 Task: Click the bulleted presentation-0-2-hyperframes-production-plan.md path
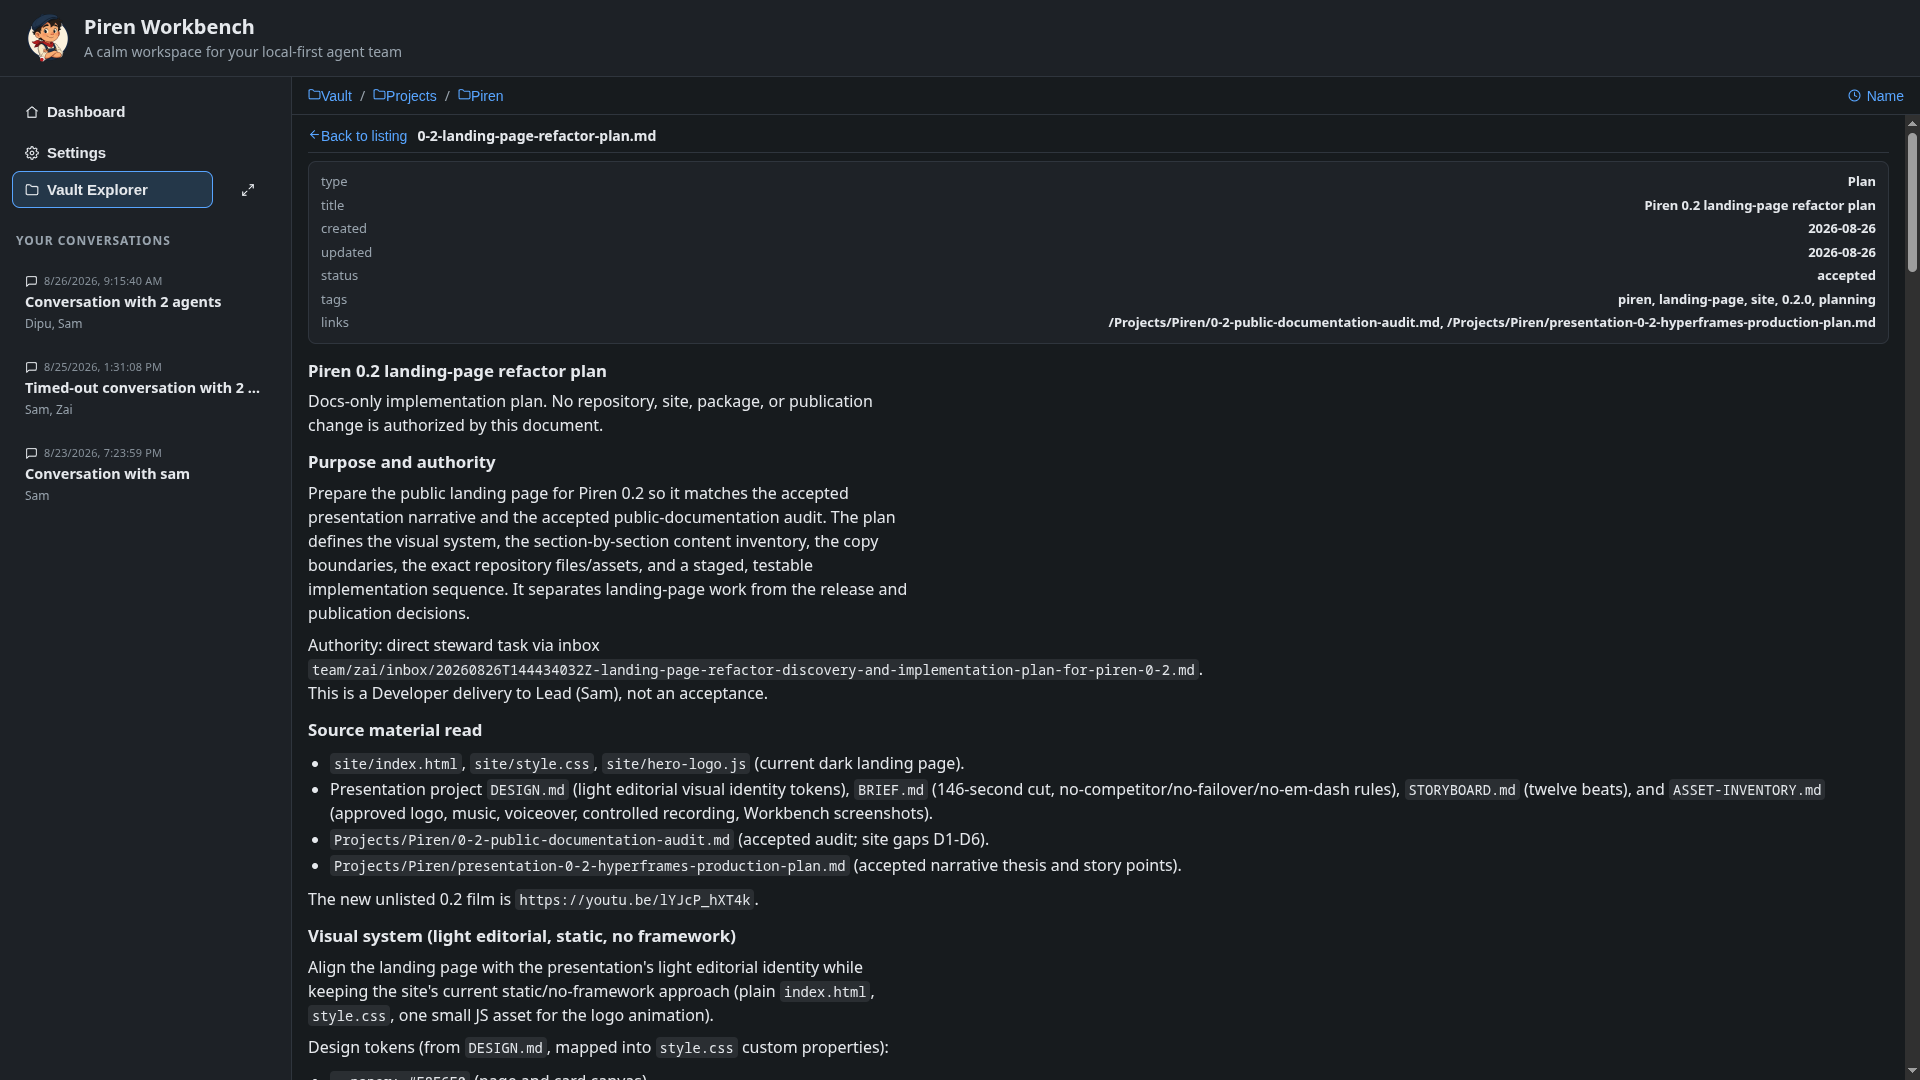[590, 866]
